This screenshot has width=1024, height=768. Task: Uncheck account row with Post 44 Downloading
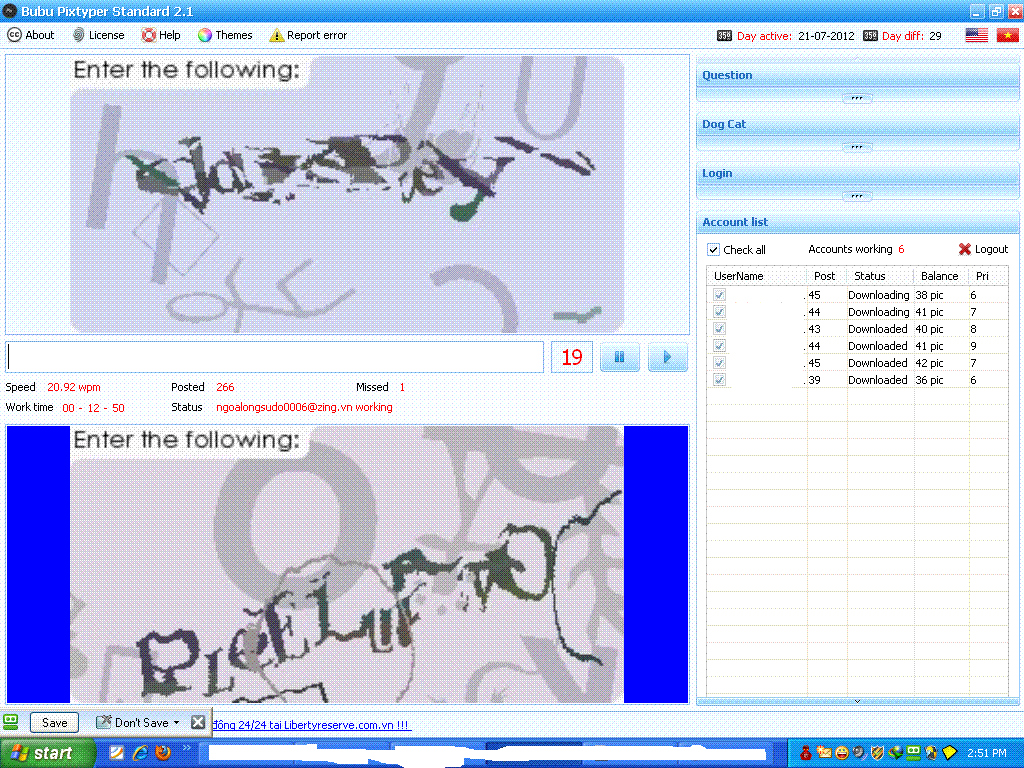pyautogui.click(x=719, y=312)
